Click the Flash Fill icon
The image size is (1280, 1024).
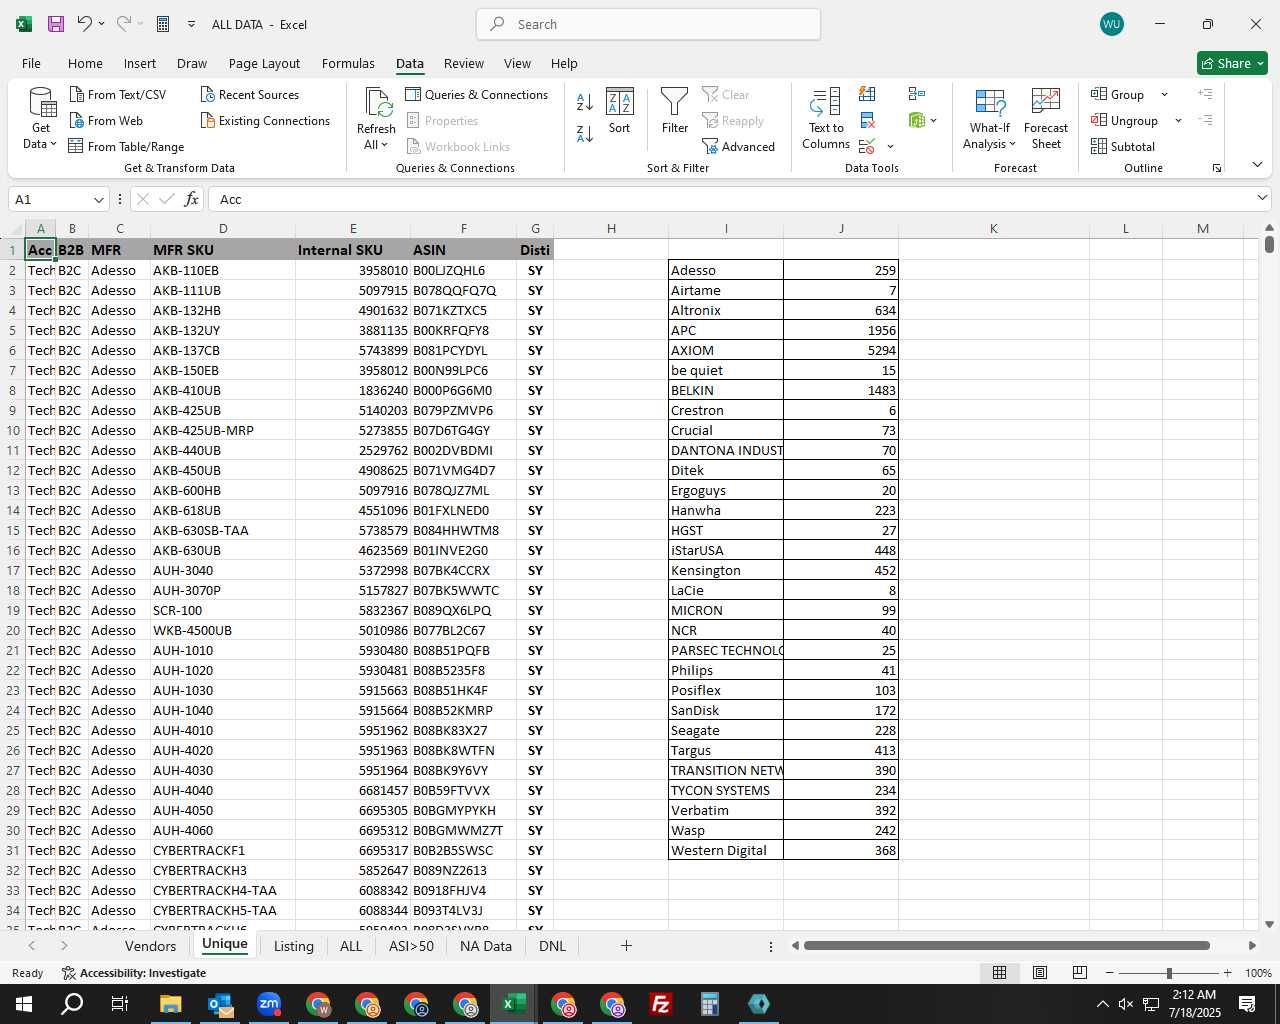click(867, 94)
